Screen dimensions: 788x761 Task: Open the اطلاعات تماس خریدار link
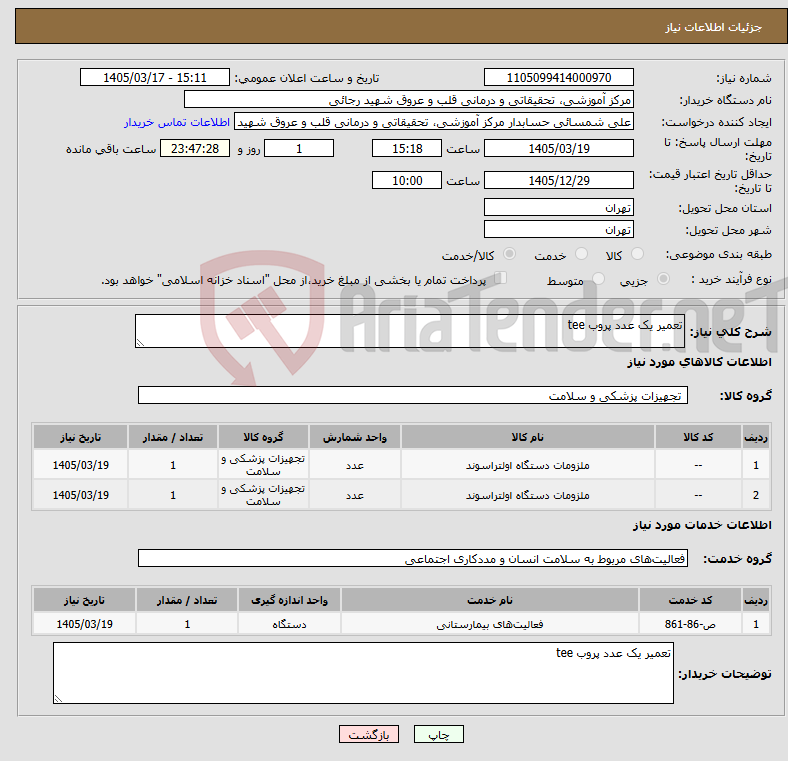177,122
